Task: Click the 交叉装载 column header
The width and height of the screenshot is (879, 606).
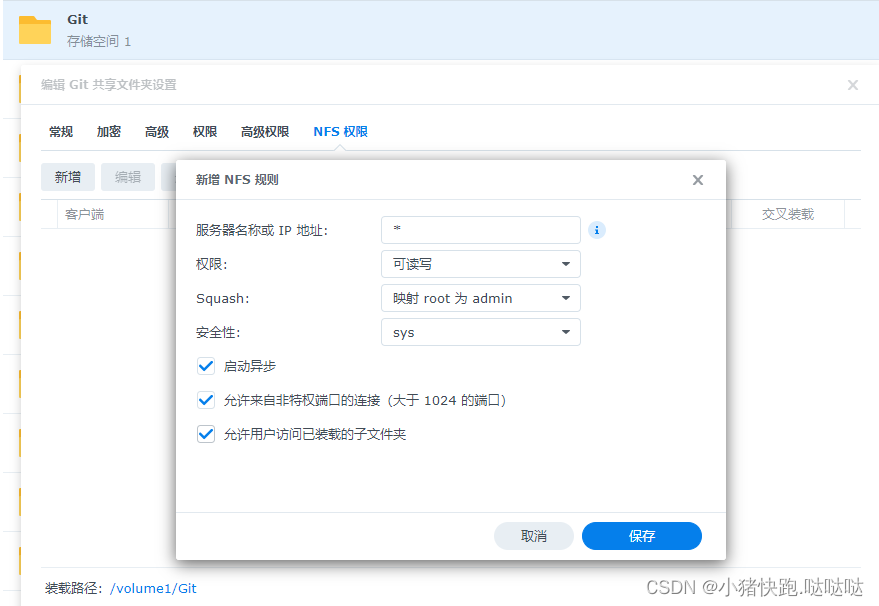Action: pyautogui.click(x=788, y=214)
